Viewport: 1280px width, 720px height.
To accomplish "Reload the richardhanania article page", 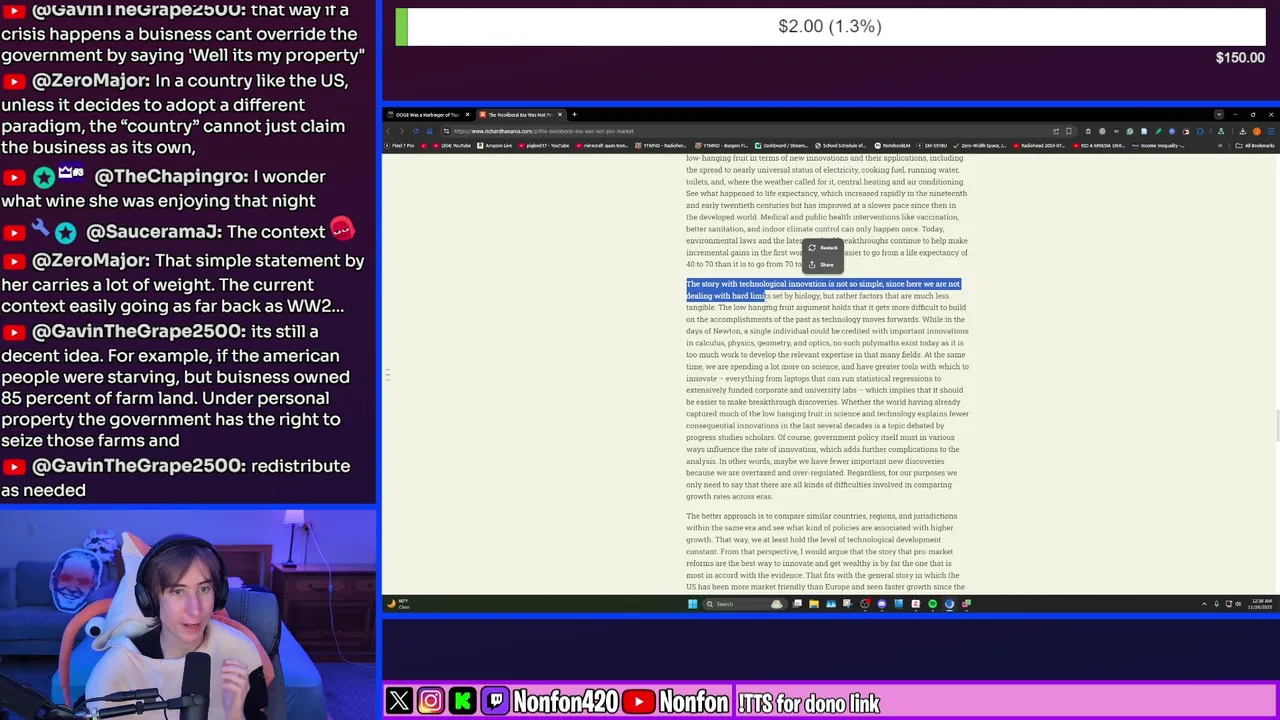I will point(416,131).
